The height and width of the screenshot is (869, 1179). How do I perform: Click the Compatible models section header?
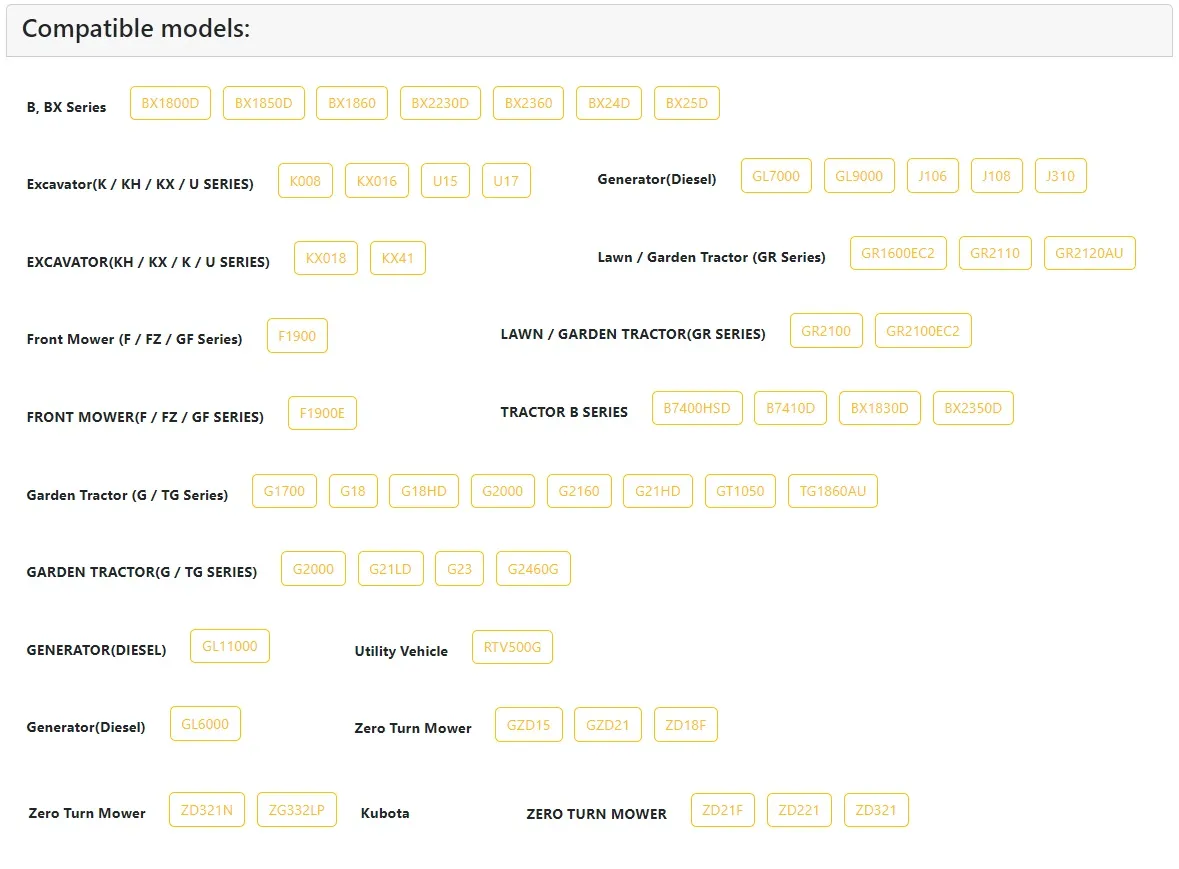tap(136, 29)
